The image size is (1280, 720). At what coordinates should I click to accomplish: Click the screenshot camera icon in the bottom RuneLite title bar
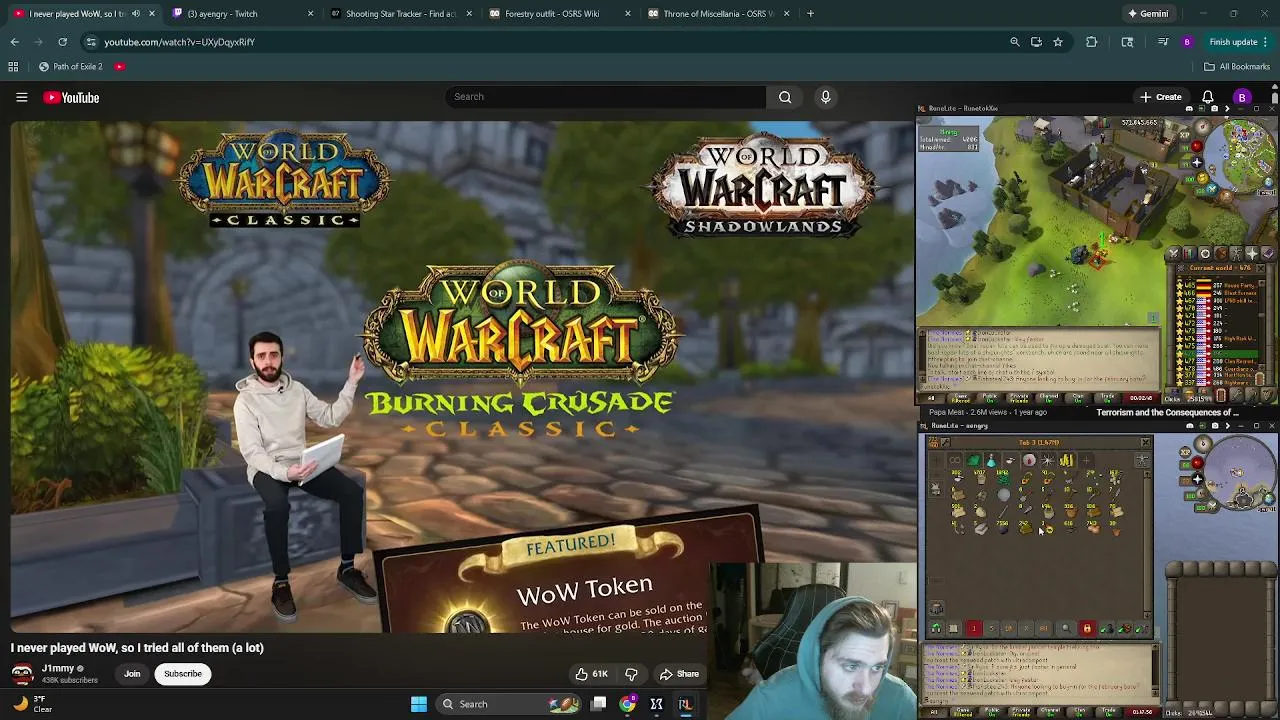[1215, 426]
